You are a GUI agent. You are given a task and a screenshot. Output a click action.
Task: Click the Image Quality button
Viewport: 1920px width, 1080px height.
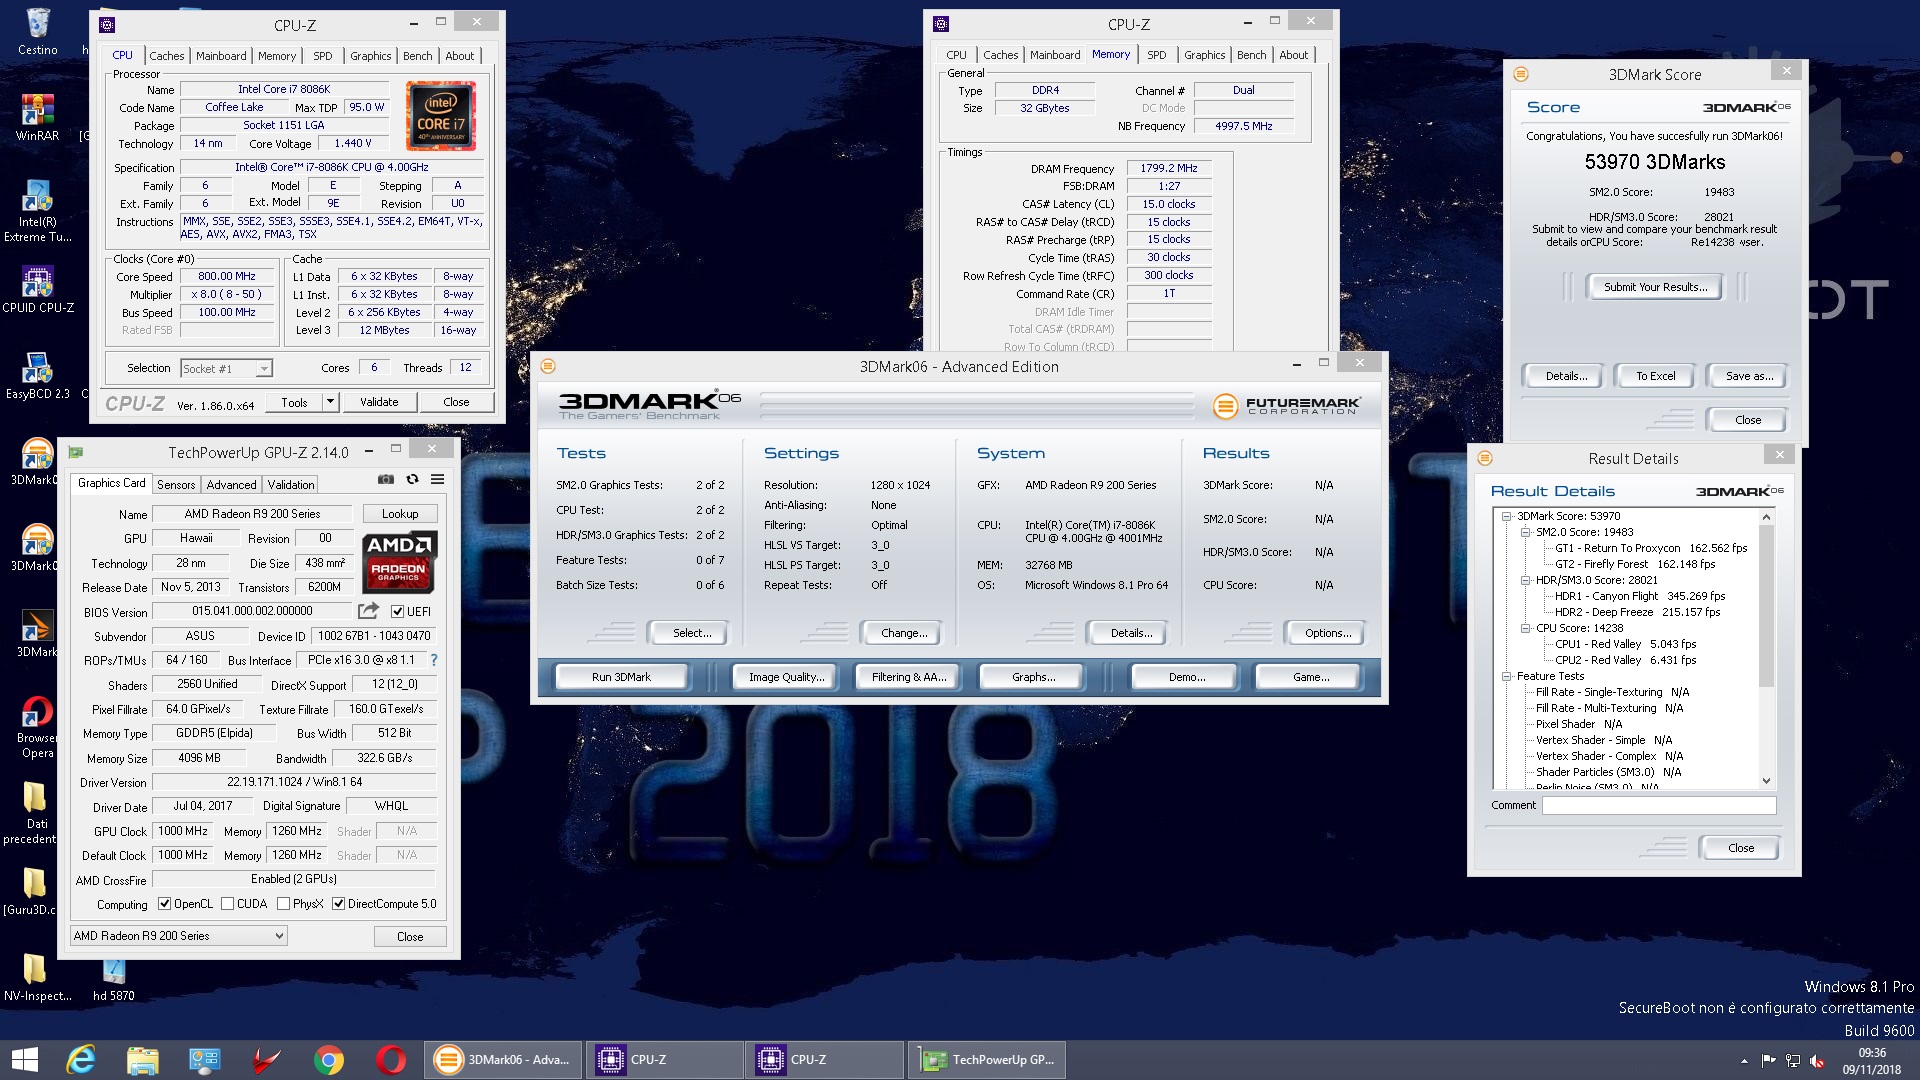pyautogui.click(x=787, y=677)
